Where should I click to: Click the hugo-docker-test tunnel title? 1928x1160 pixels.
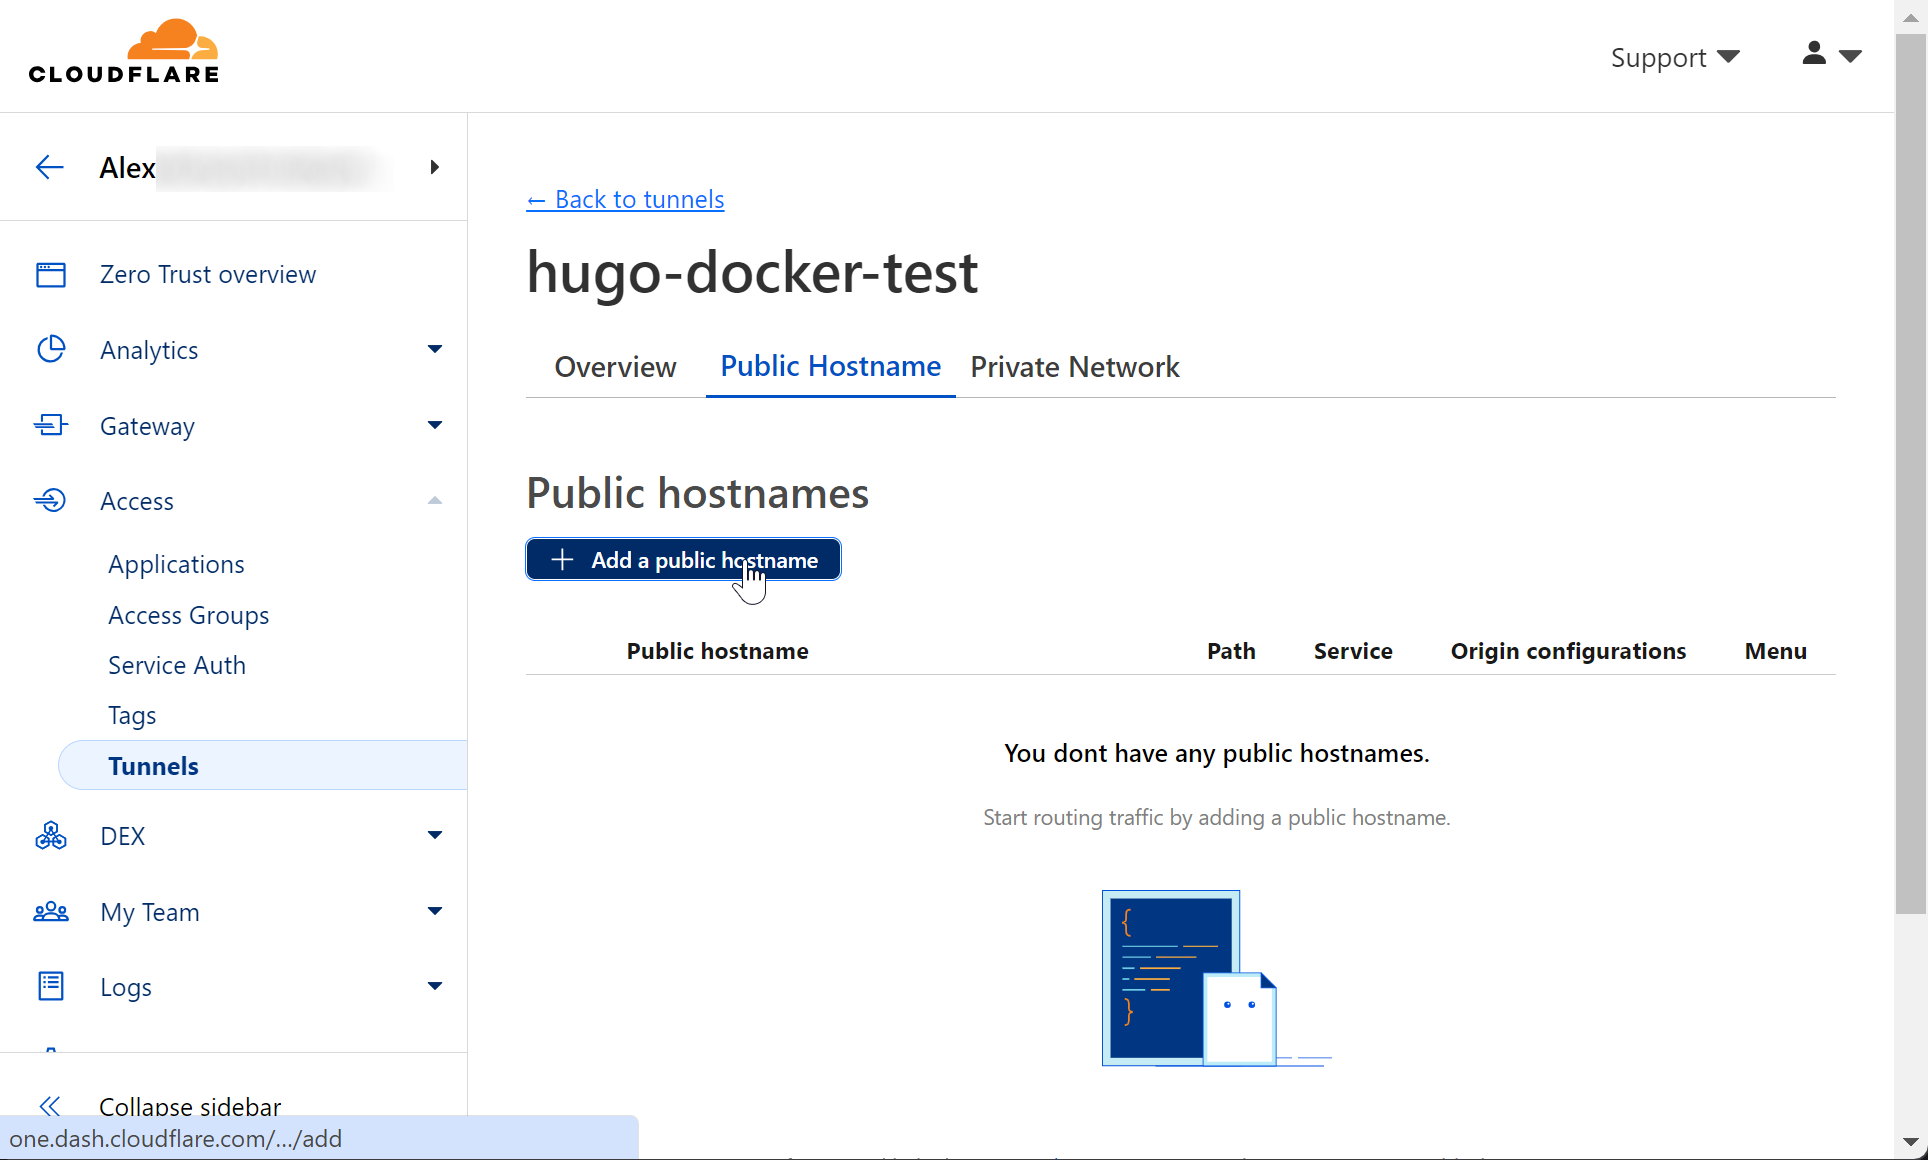[x=752, y=272]
